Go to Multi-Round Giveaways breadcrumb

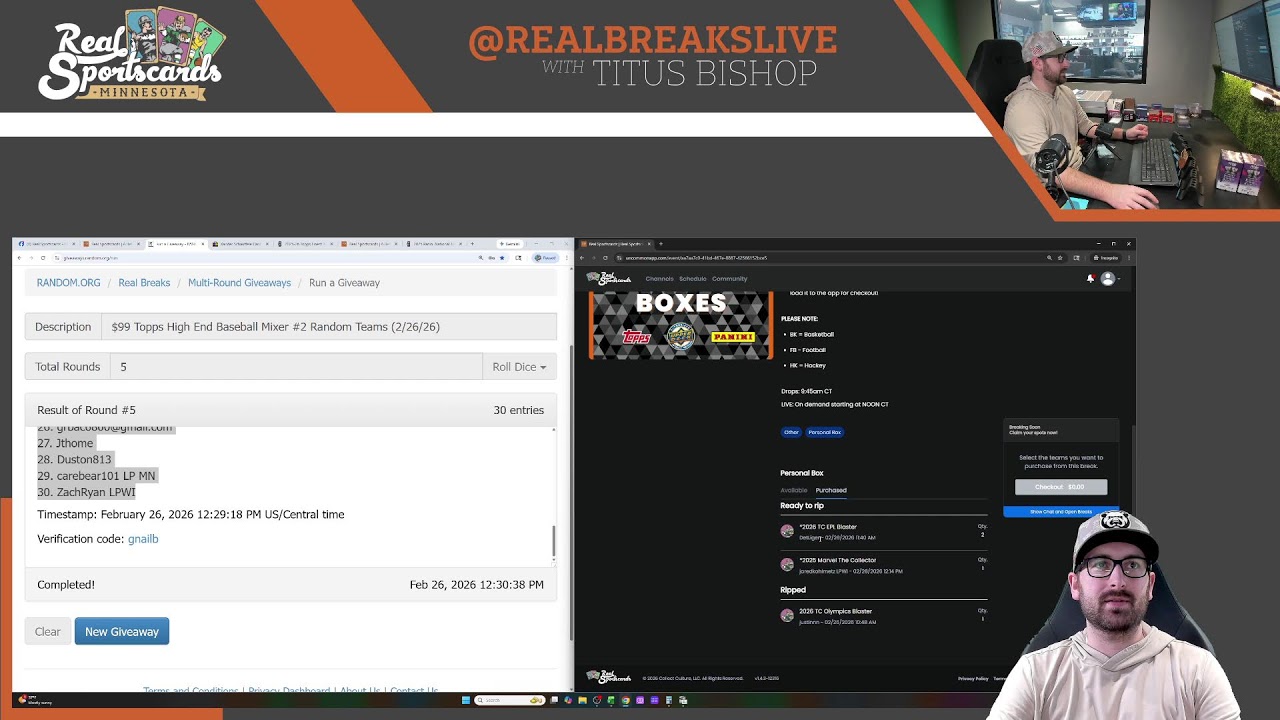point(239,283)
